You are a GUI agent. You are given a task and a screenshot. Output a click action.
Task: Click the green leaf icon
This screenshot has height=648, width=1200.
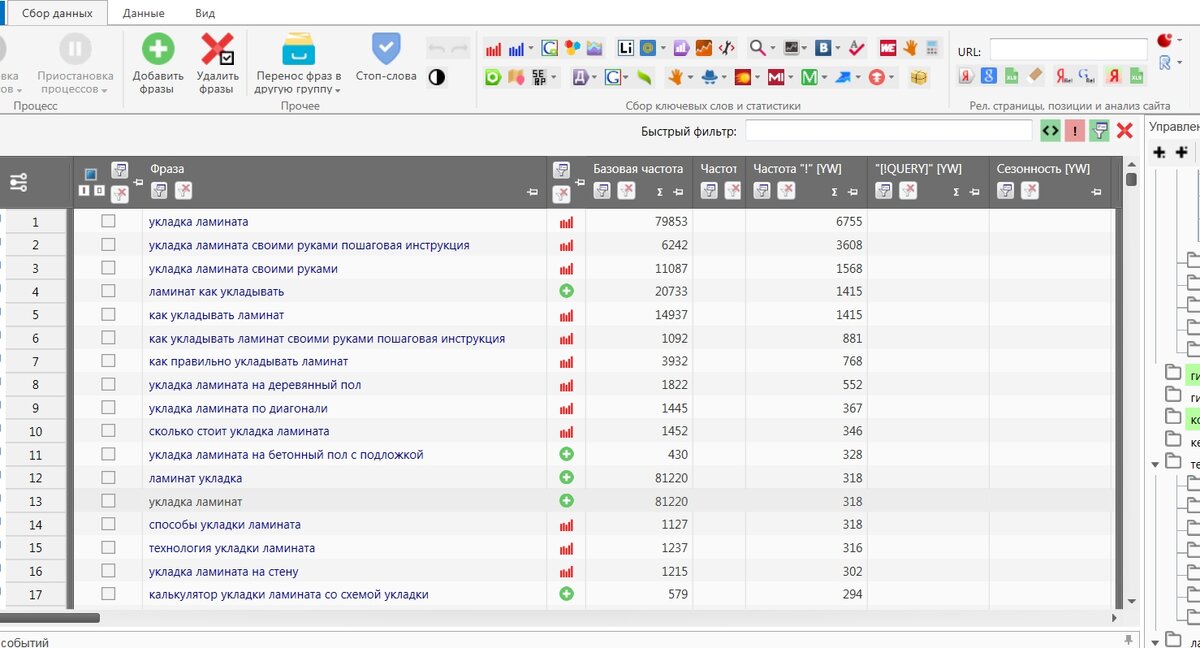point(644,77)
